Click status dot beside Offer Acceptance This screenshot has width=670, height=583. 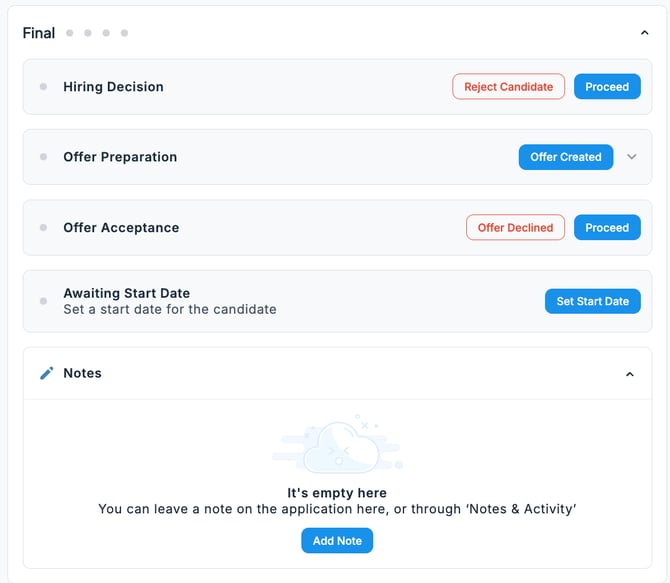click(x=43, y=228)
